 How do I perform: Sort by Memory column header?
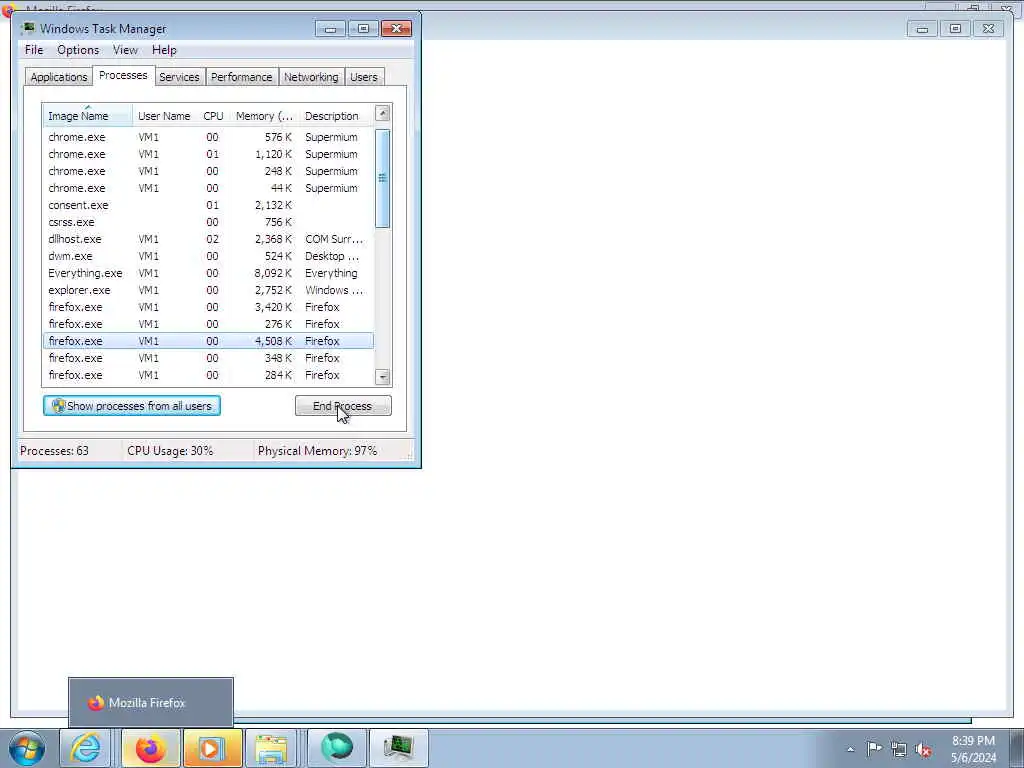264,116
